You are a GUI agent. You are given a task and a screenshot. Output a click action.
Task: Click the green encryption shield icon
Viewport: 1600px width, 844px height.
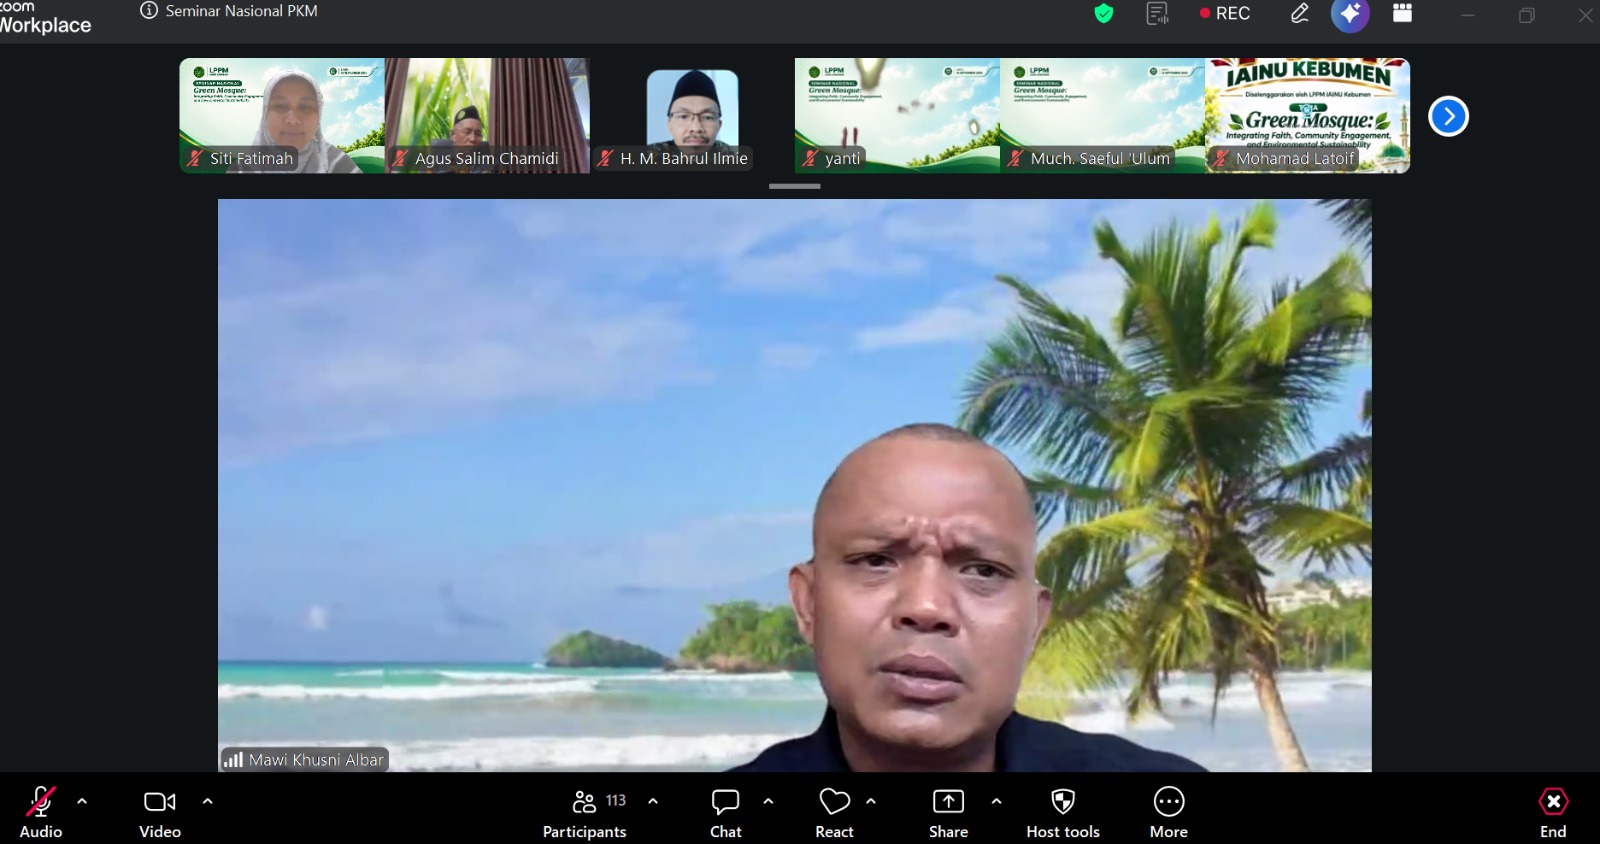1103,13
